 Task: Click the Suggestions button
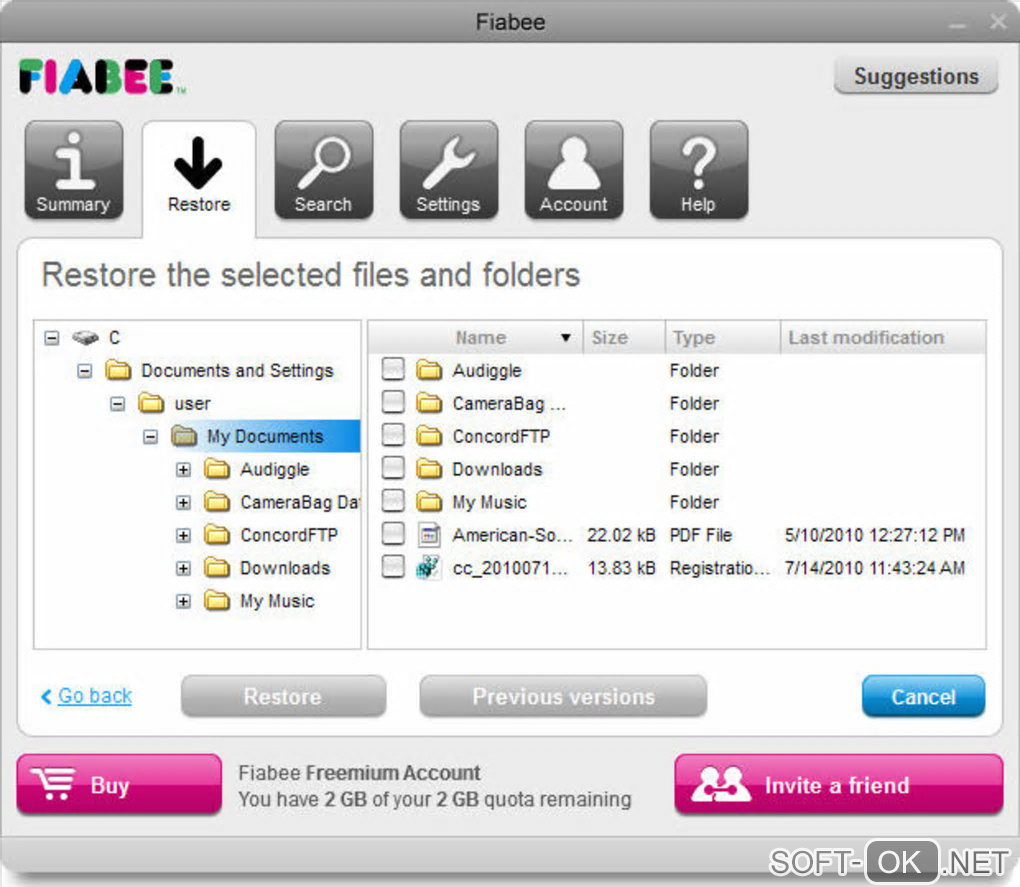tap(916, 76)
